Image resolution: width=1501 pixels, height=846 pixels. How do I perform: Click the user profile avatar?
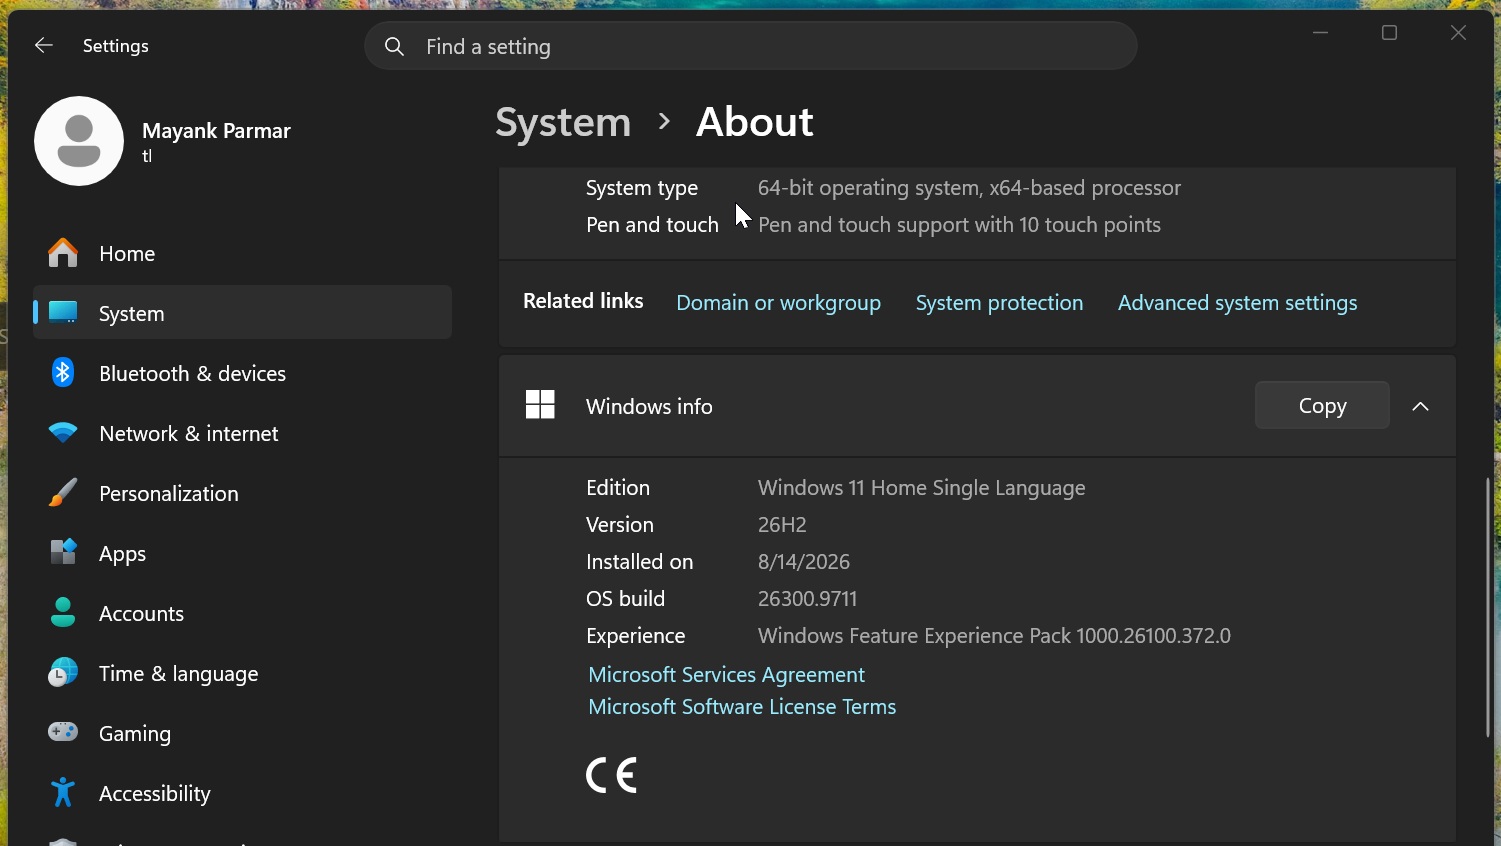tap(79, 141)
